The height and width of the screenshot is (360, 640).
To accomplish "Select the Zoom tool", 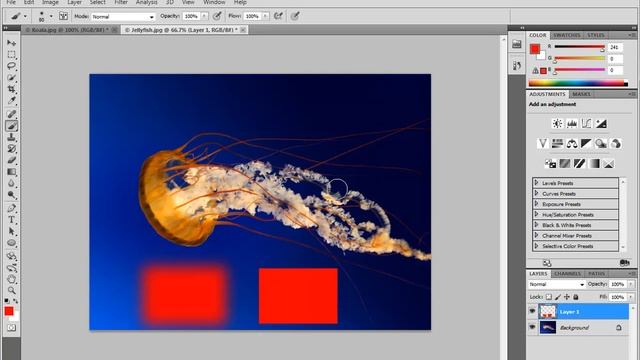I will (11, 291).
